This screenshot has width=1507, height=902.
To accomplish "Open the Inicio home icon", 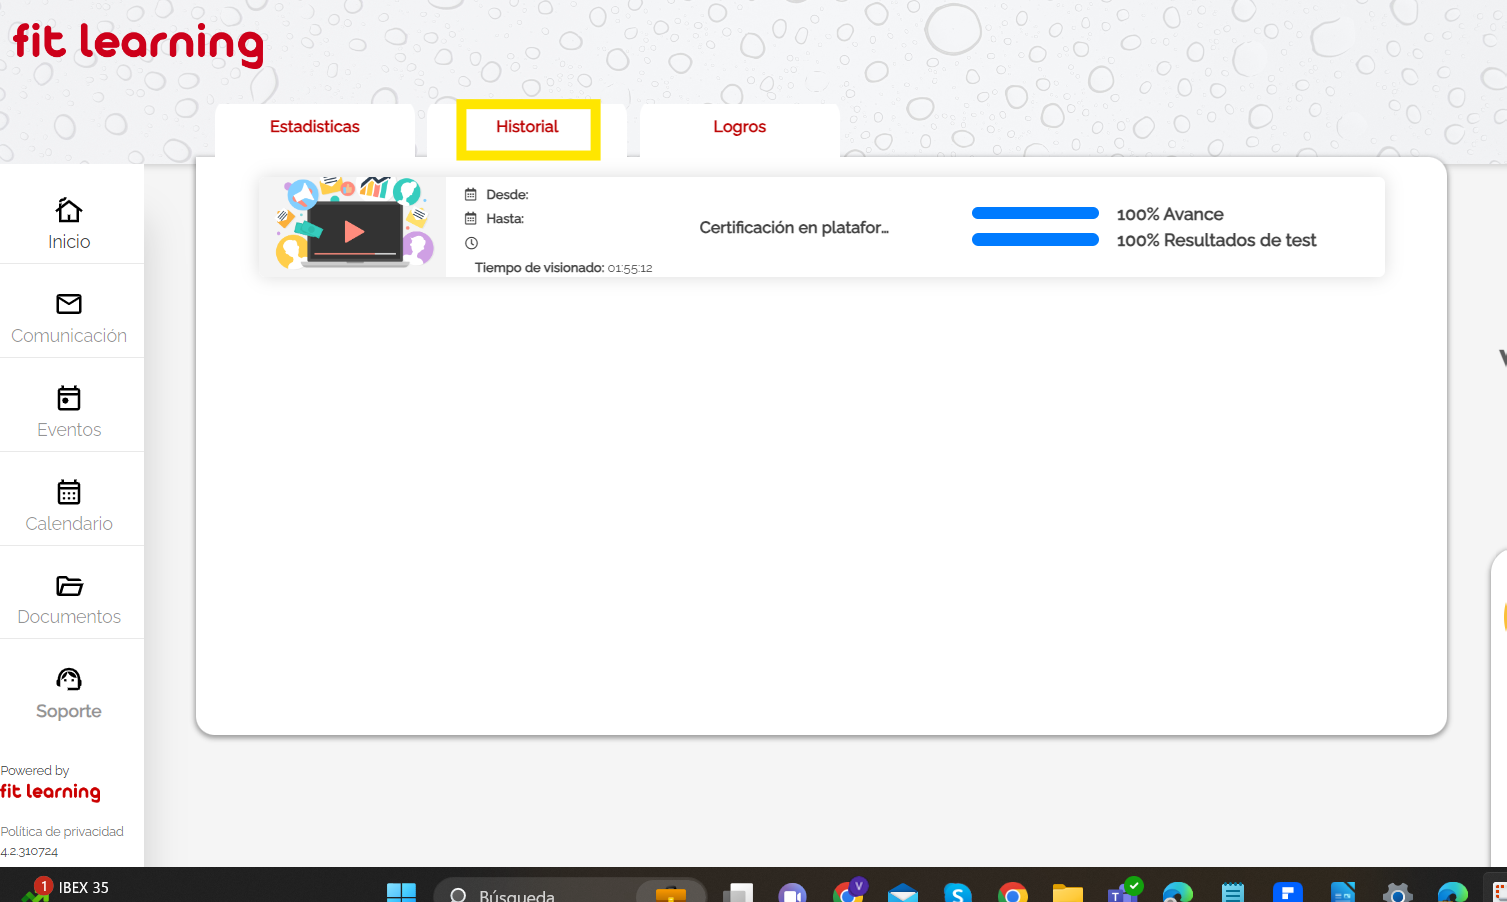I will coord(69,210).
